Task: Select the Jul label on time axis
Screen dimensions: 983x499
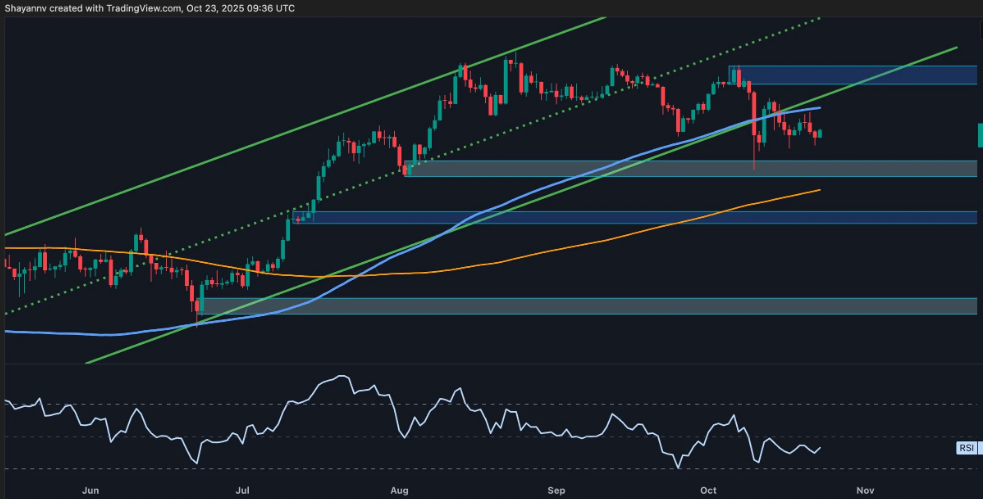Action: click(242, 490)
